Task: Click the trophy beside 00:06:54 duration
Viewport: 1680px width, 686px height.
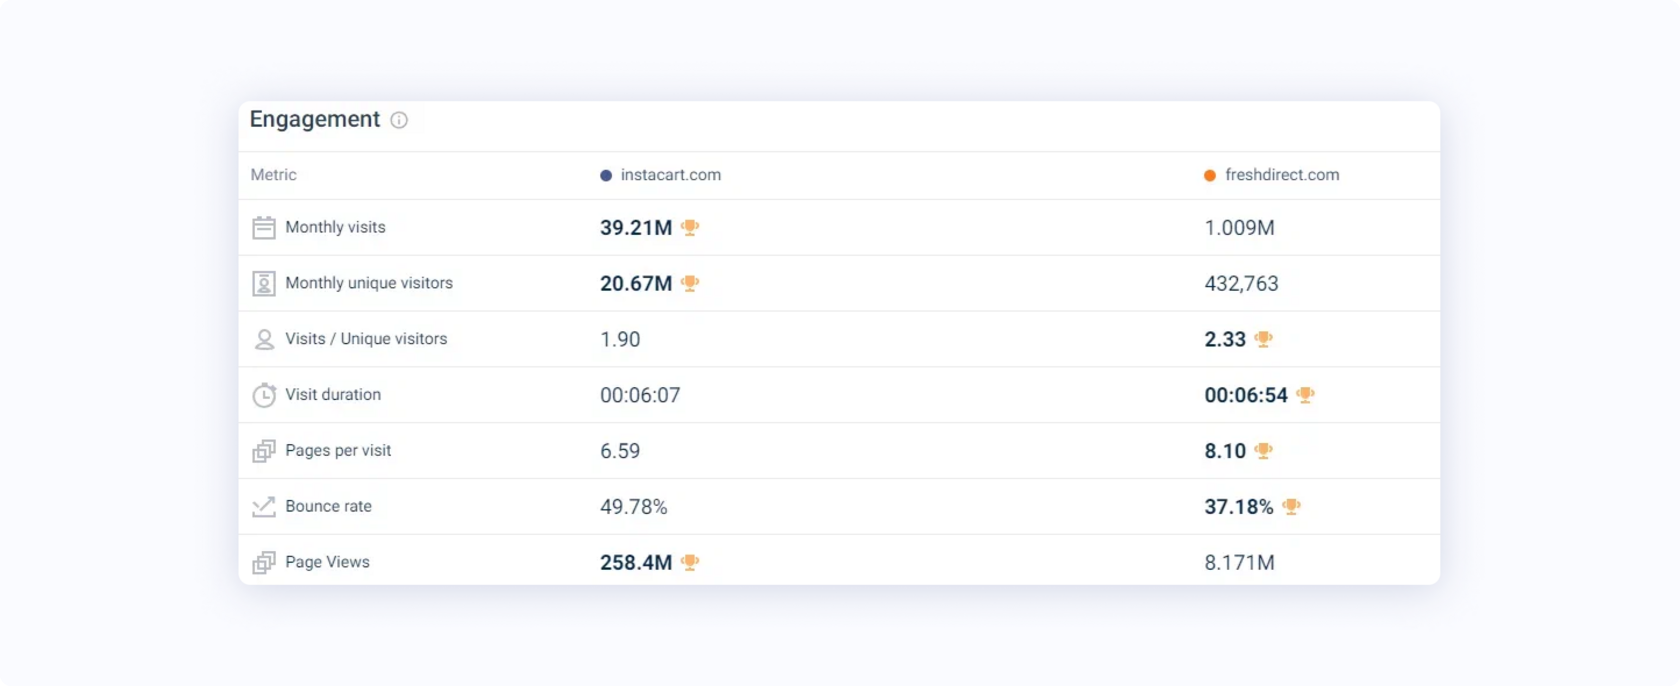Action: coord(1305,395)
